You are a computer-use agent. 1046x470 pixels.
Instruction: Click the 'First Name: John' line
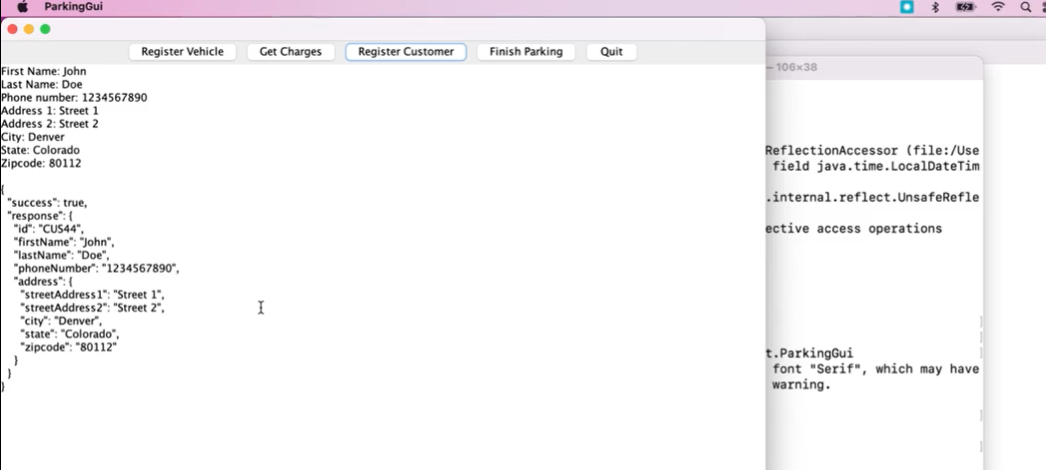coord(43,71)
